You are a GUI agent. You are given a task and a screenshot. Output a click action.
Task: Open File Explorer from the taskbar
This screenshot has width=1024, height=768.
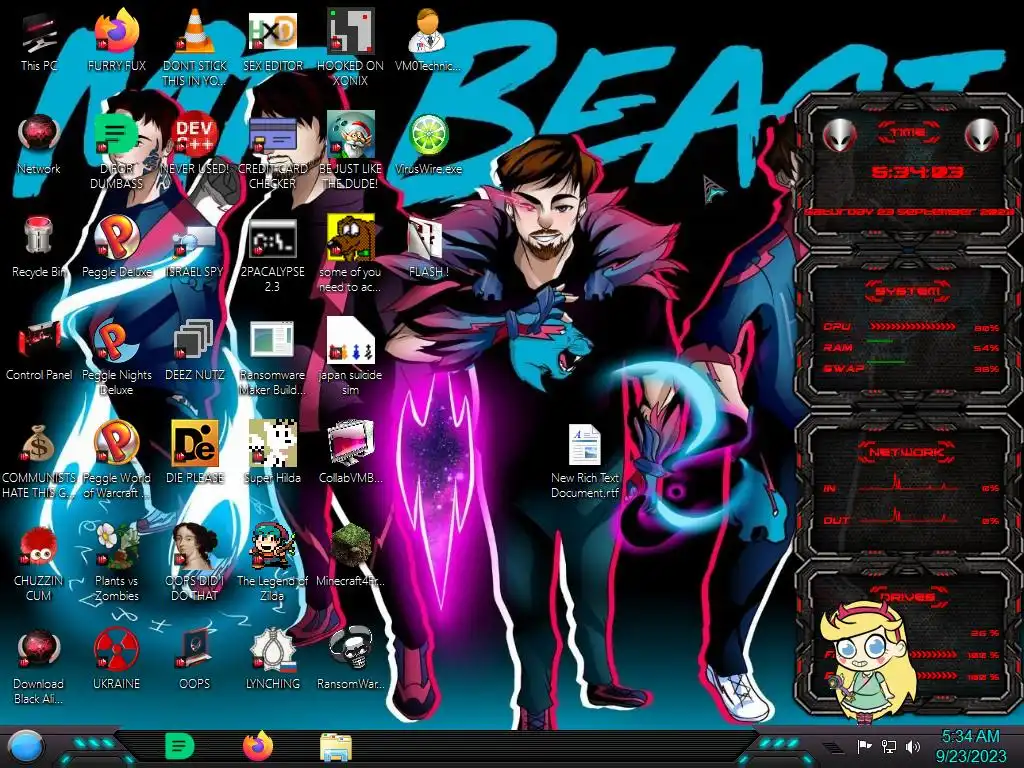point(336,747)
